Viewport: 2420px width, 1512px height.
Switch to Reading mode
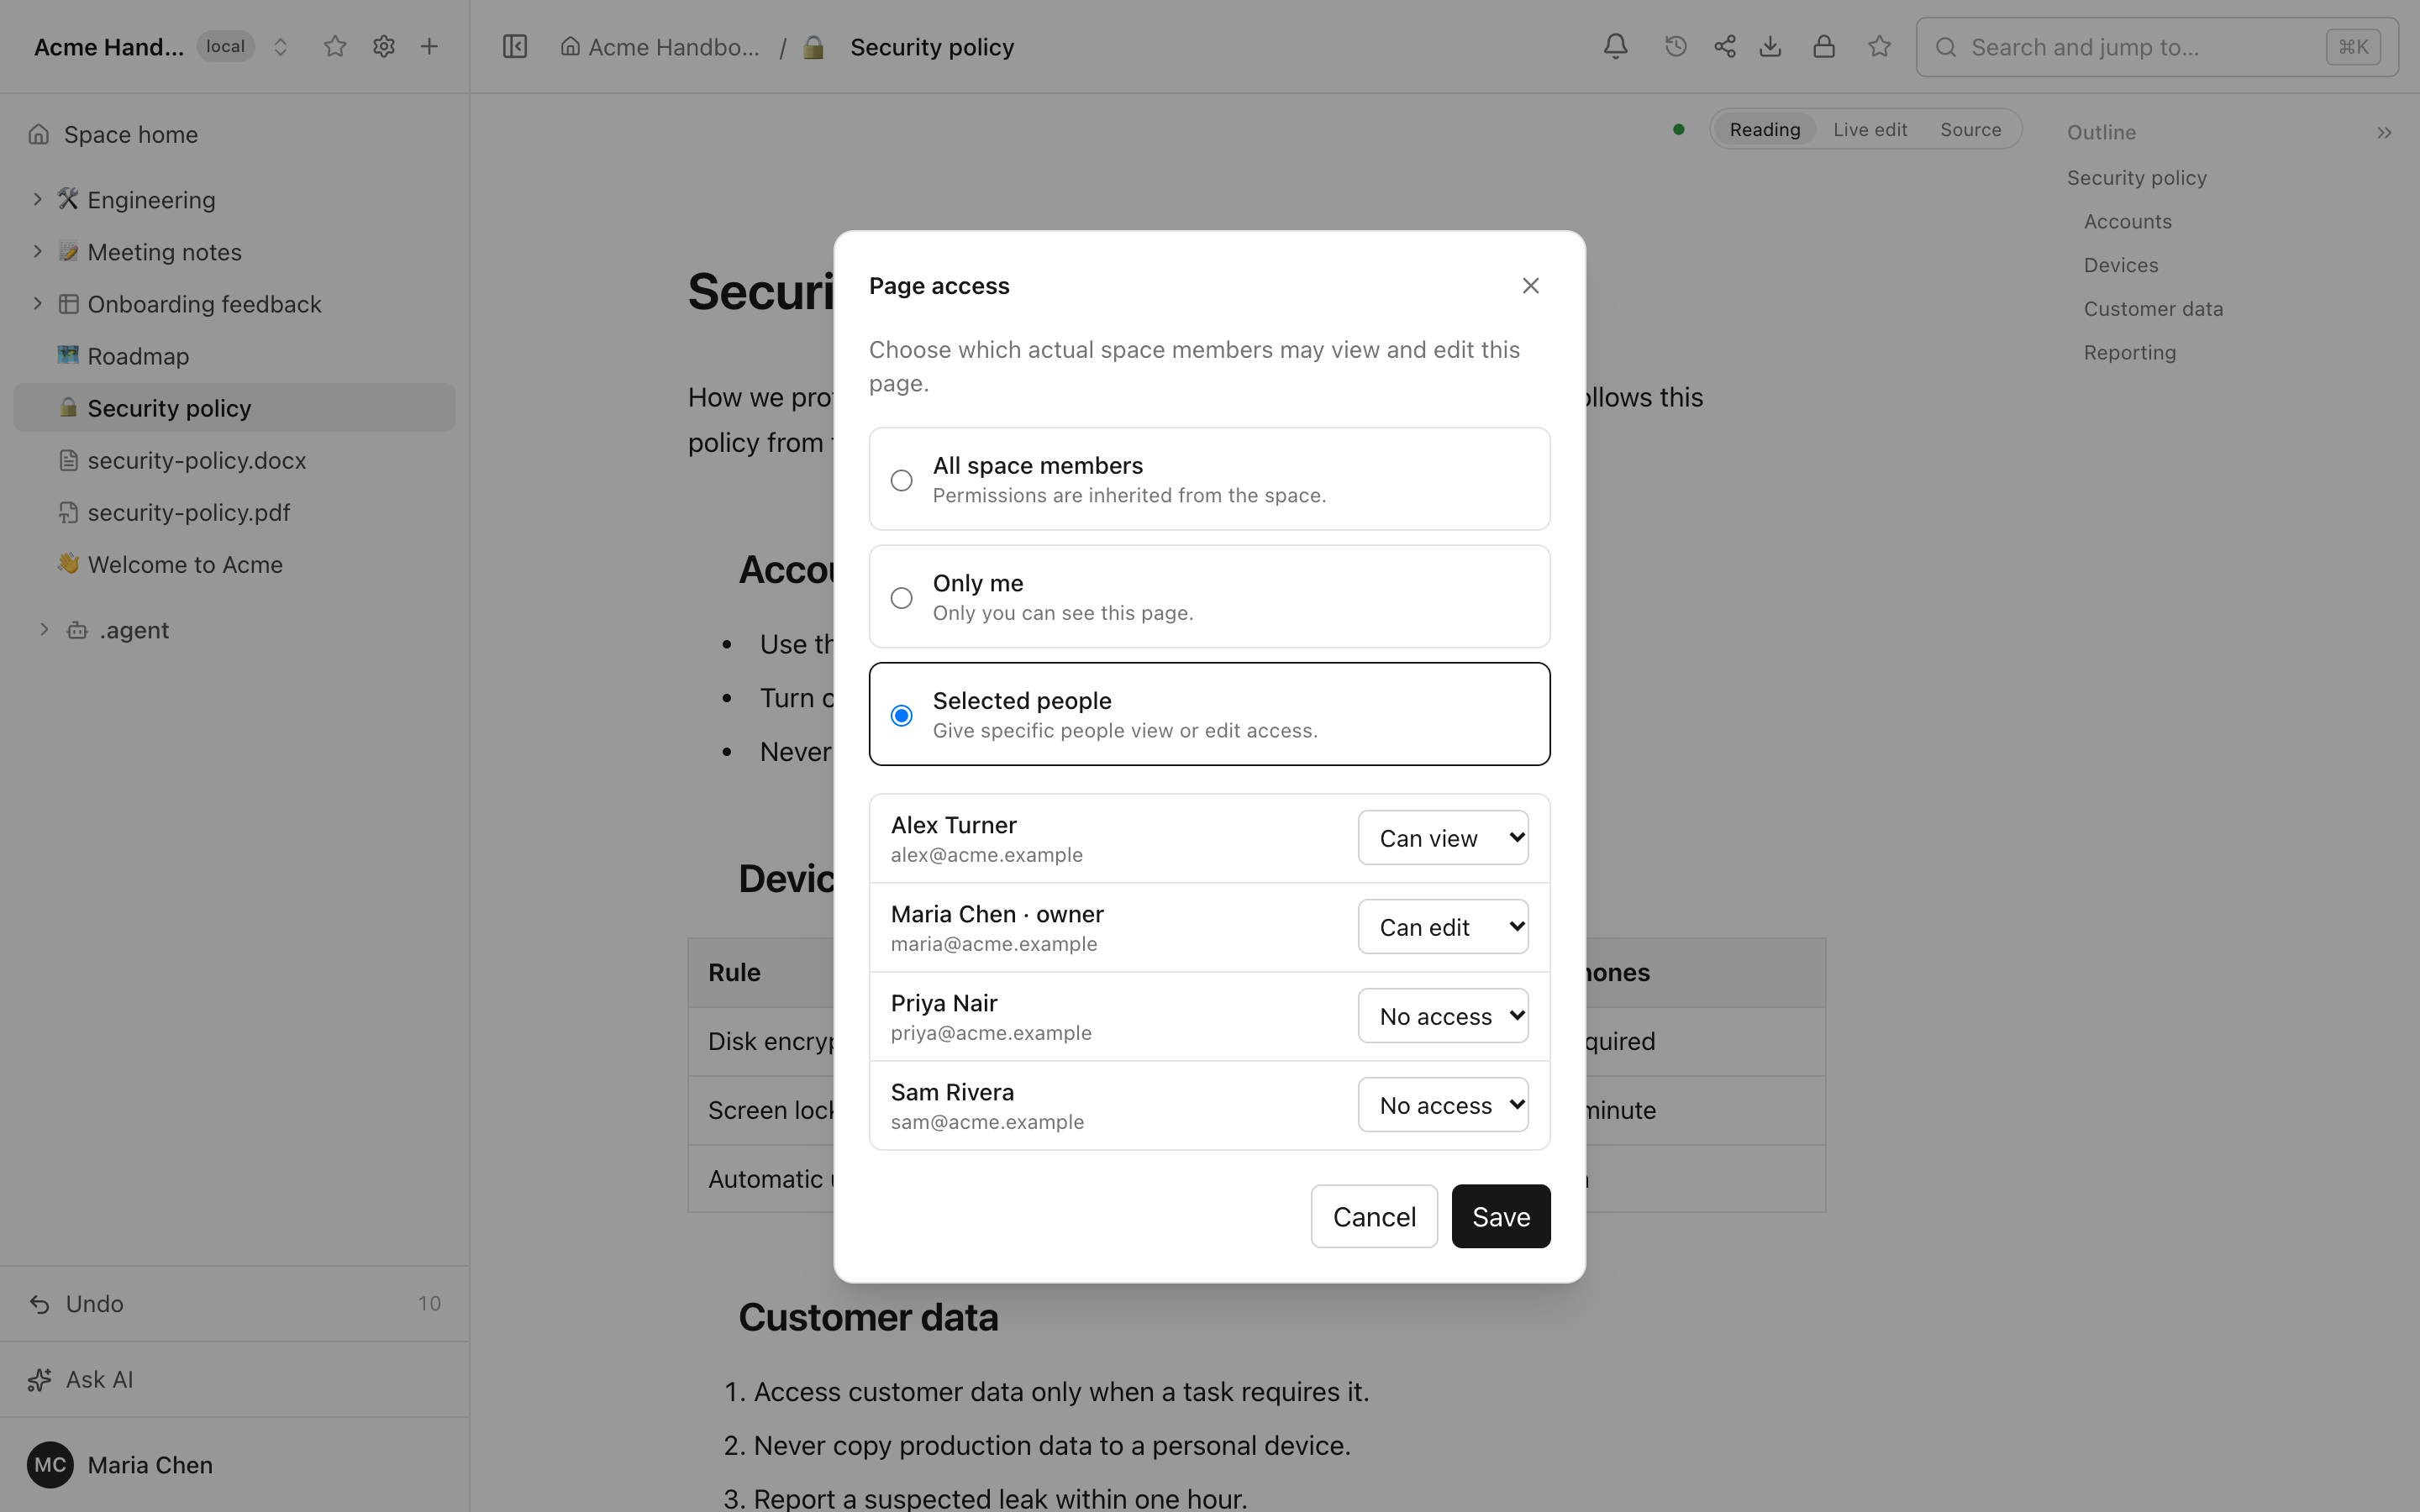[1765, 130]
